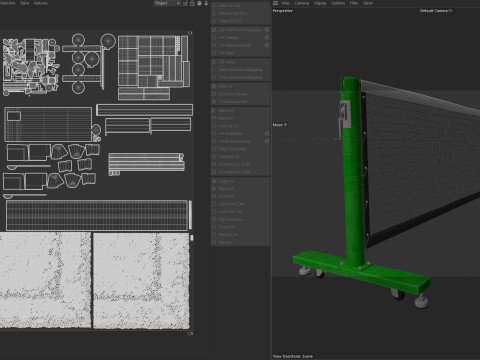The image size is (480, 360).
Task: Click the Add UV Pins command icon
Action: coord(214,6)
